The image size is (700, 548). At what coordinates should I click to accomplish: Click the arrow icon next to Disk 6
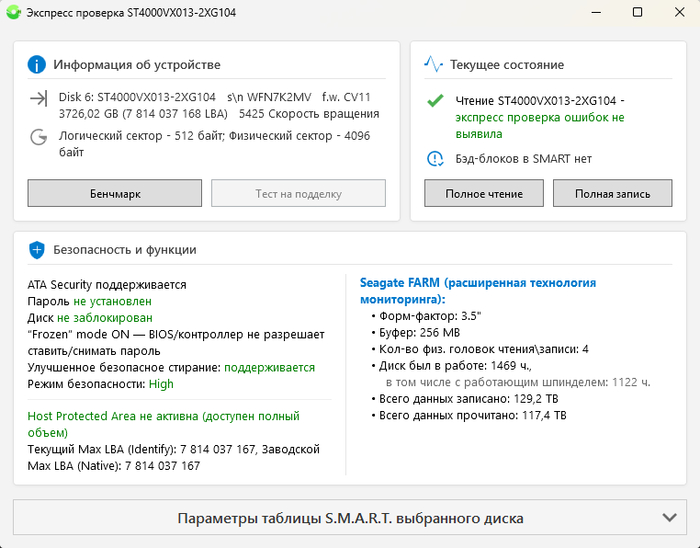[39, 98]
